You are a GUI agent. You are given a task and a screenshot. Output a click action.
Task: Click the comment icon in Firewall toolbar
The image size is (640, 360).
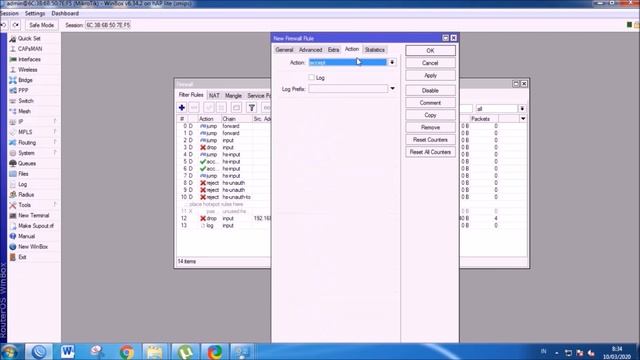pyautogui.click(x=236, y=108)
